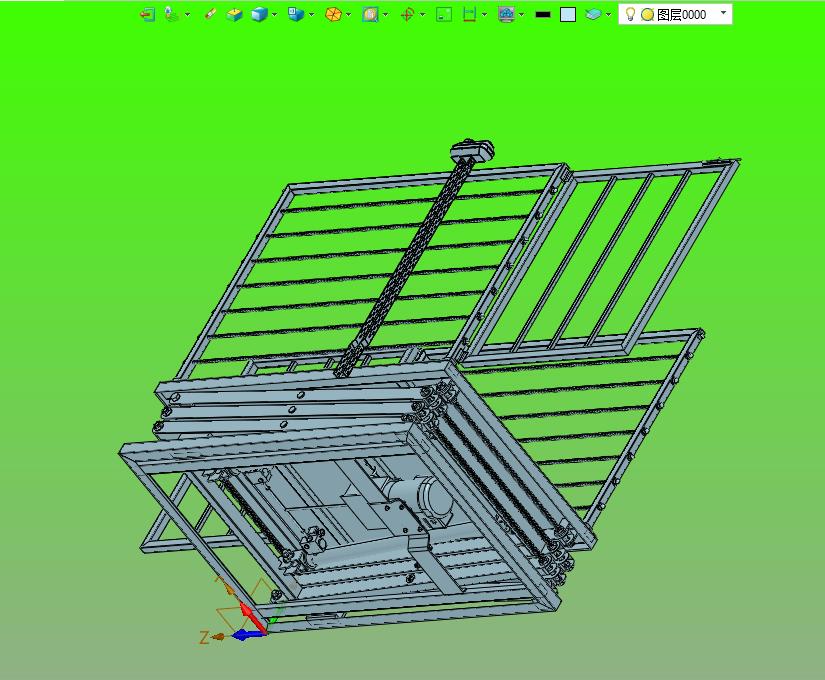Click the measure distance dimension icon
Viewport: 825px width, 680px height.
point(469,15)
